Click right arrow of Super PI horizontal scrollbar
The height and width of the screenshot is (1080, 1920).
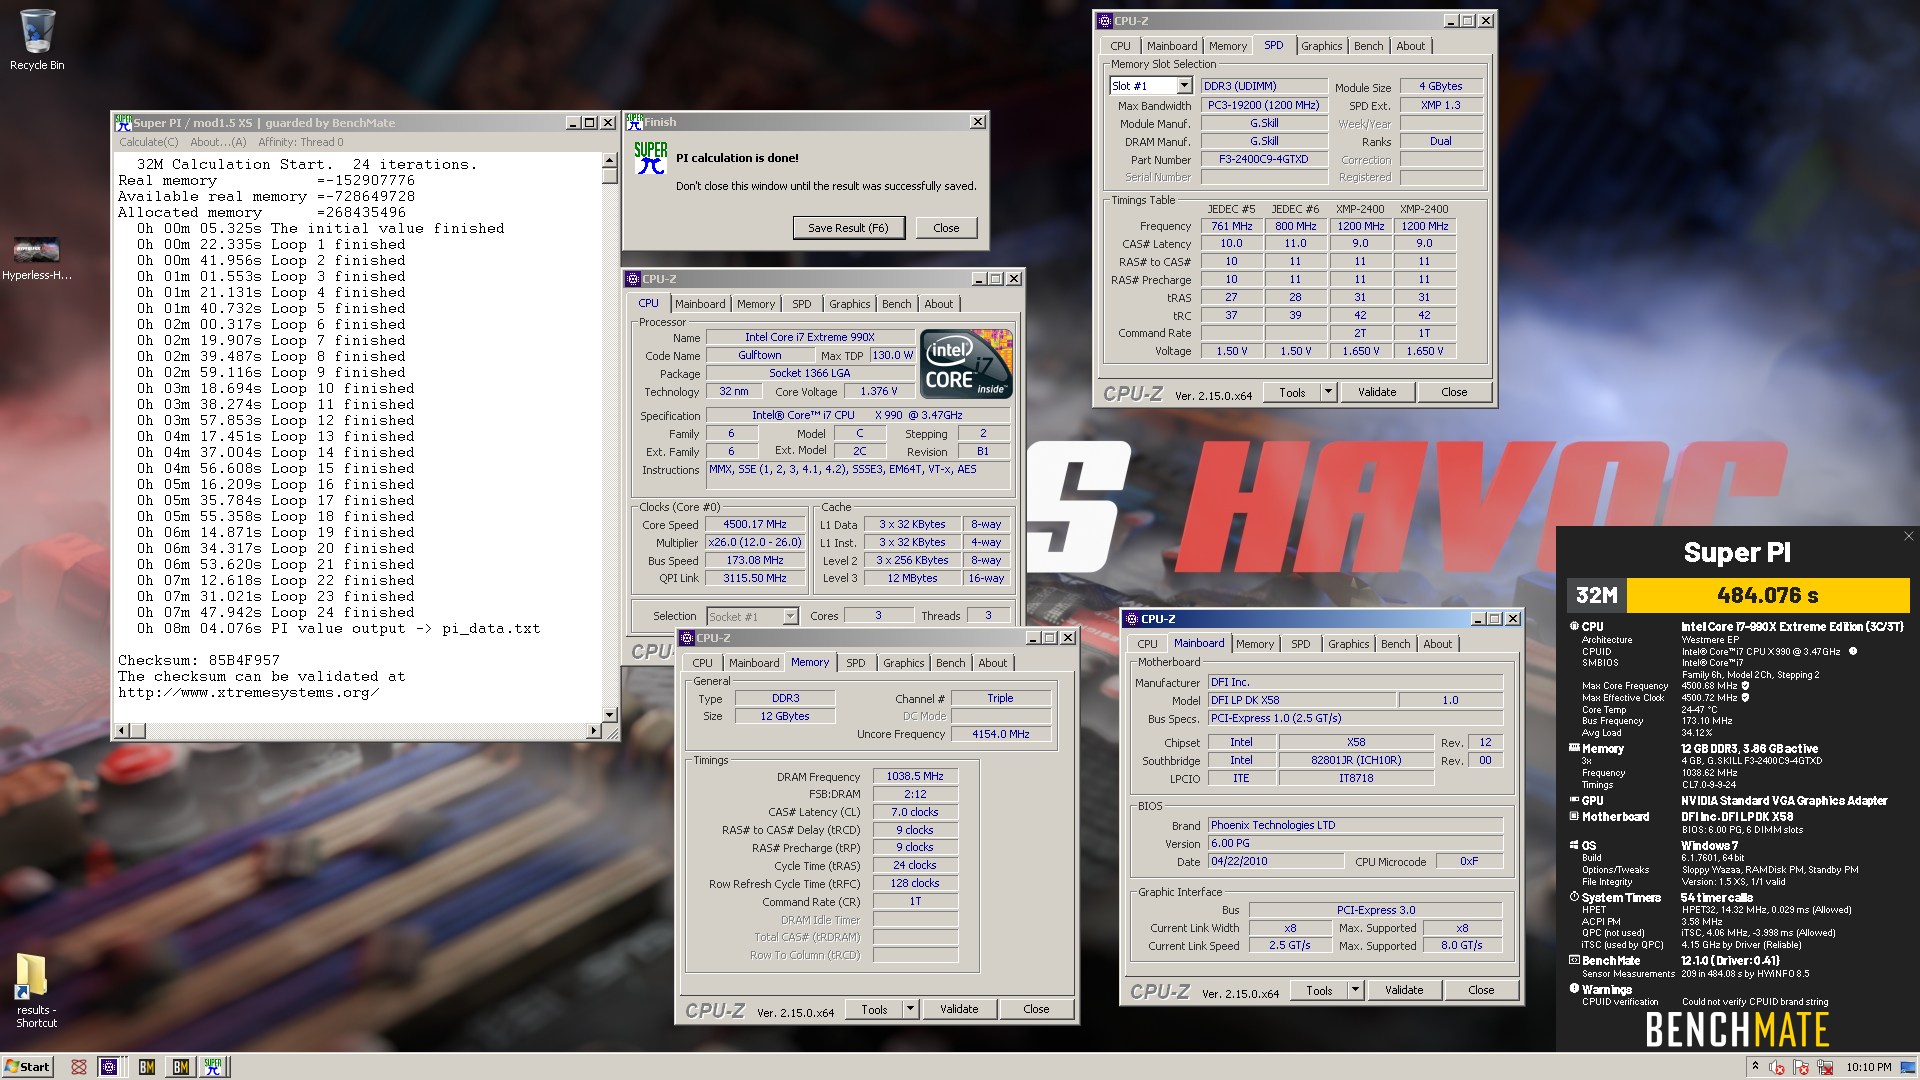(x=593, y=731)
